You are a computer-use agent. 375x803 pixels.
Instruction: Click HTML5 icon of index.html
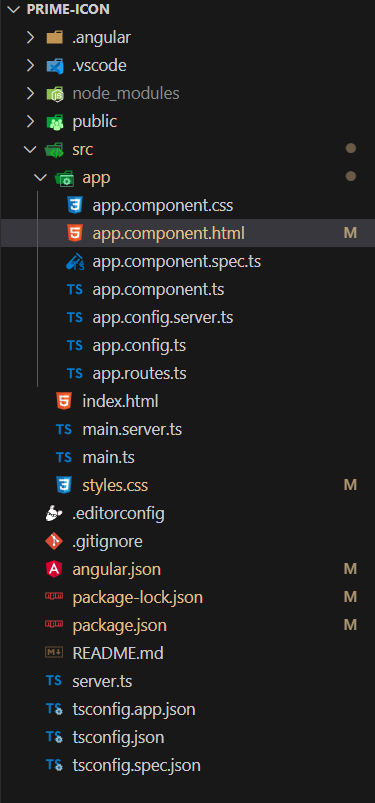pos(64,402)
